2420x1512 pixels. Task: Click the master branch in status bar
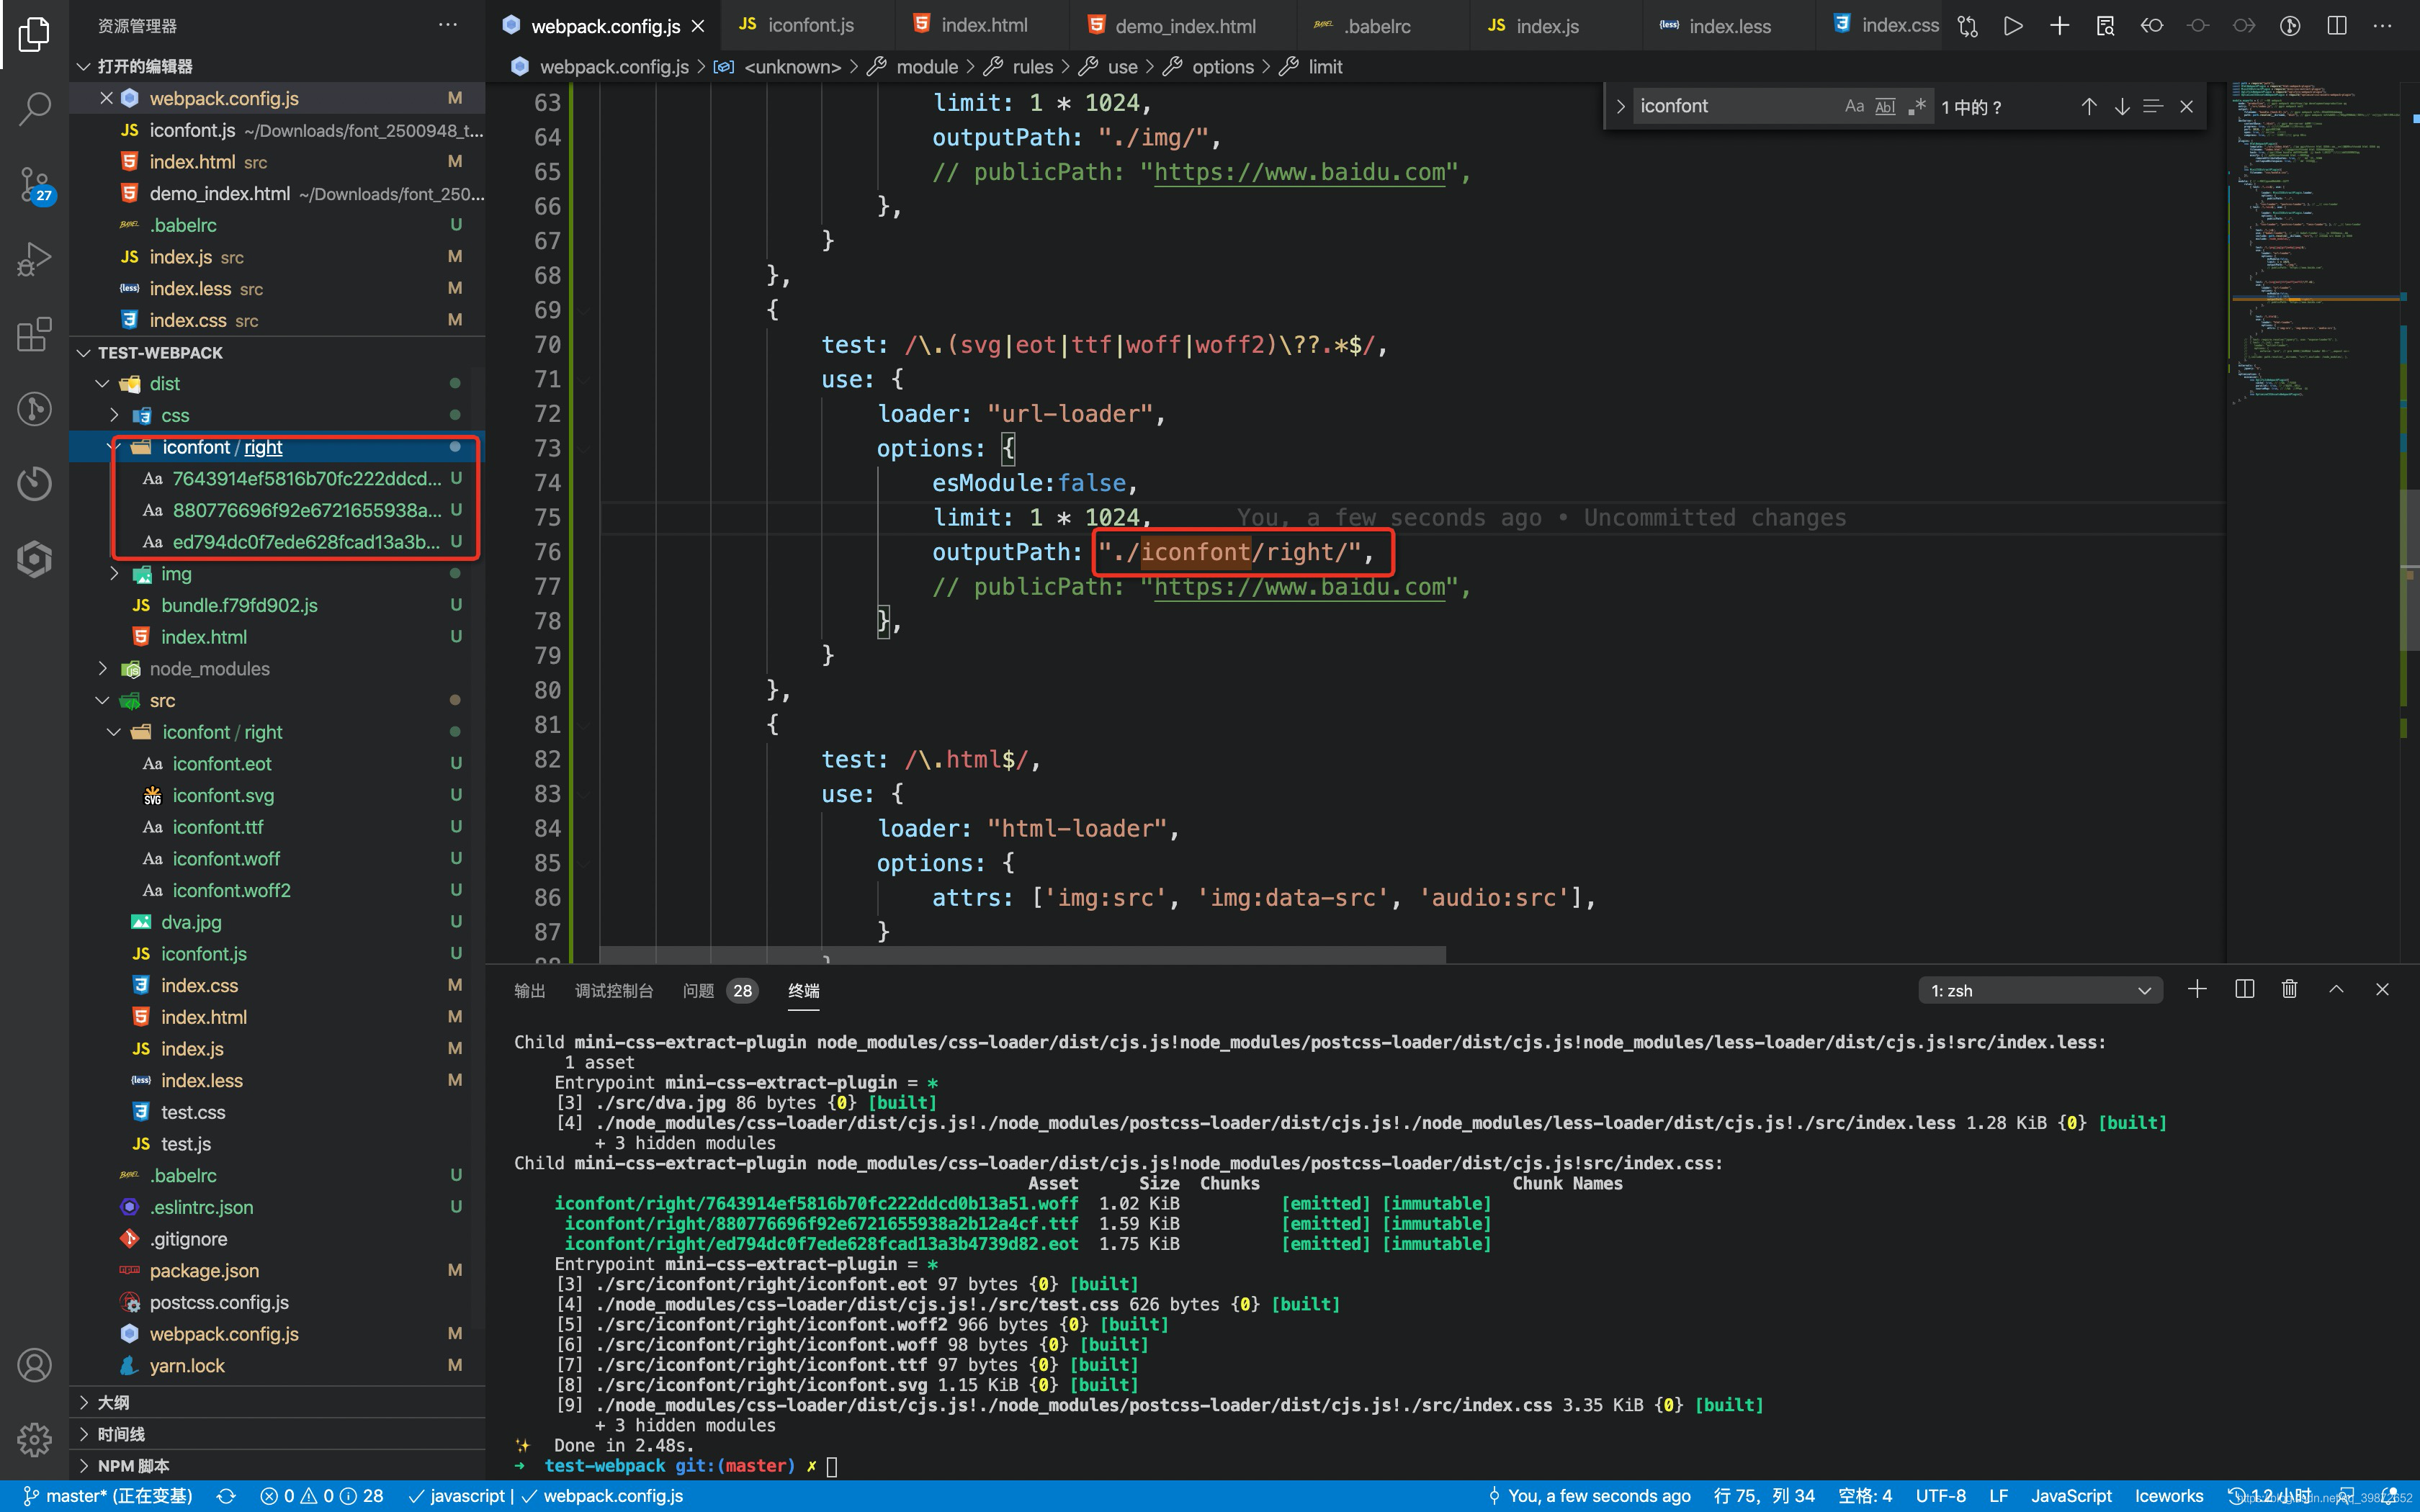[x=108, y=1496]
